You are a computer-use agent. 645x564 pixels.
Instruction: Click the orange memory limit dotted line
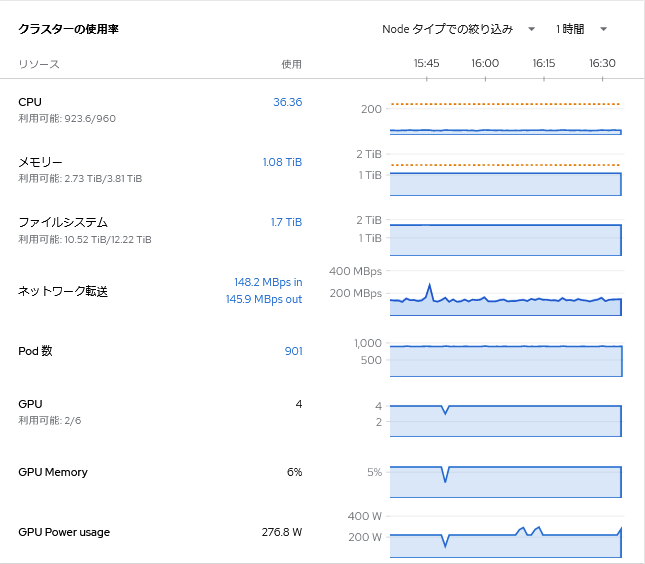tap(506, 165)
